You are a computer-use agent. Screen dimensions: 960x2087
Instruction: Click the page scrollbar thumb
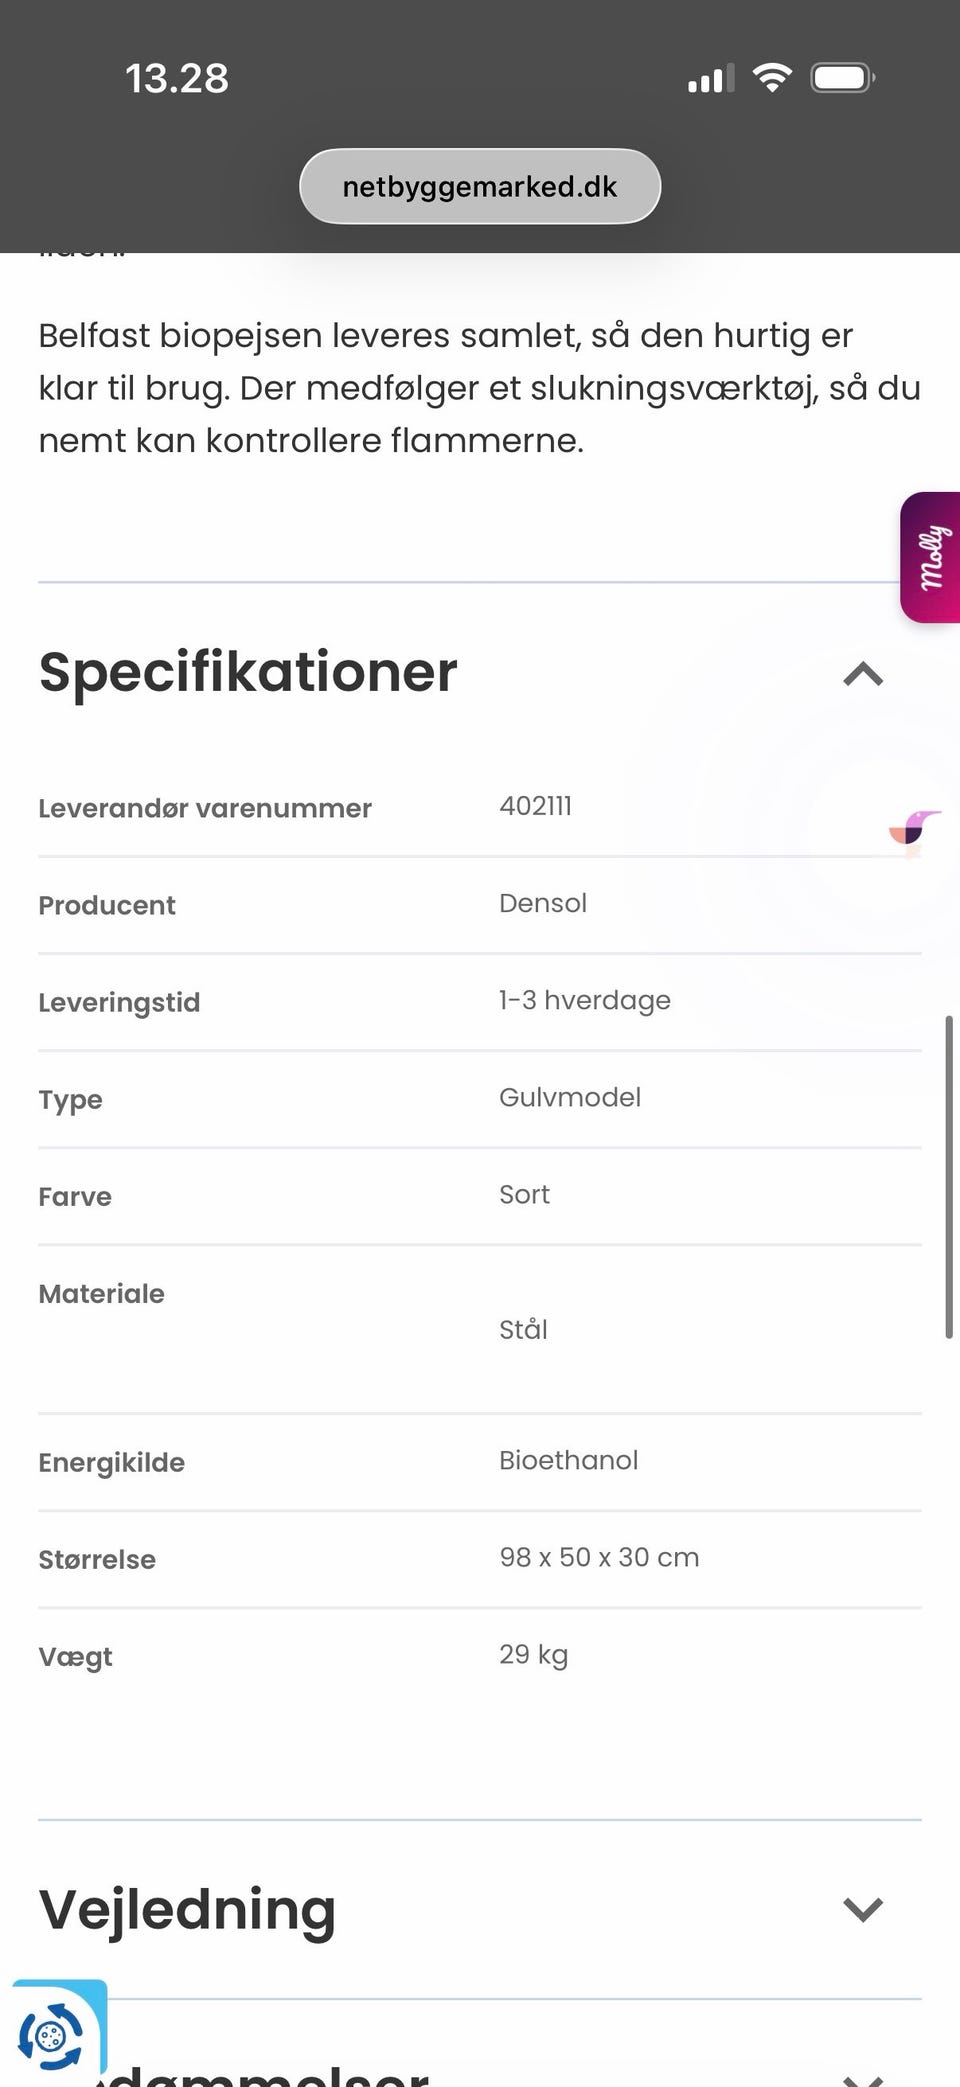(948, 1176)
